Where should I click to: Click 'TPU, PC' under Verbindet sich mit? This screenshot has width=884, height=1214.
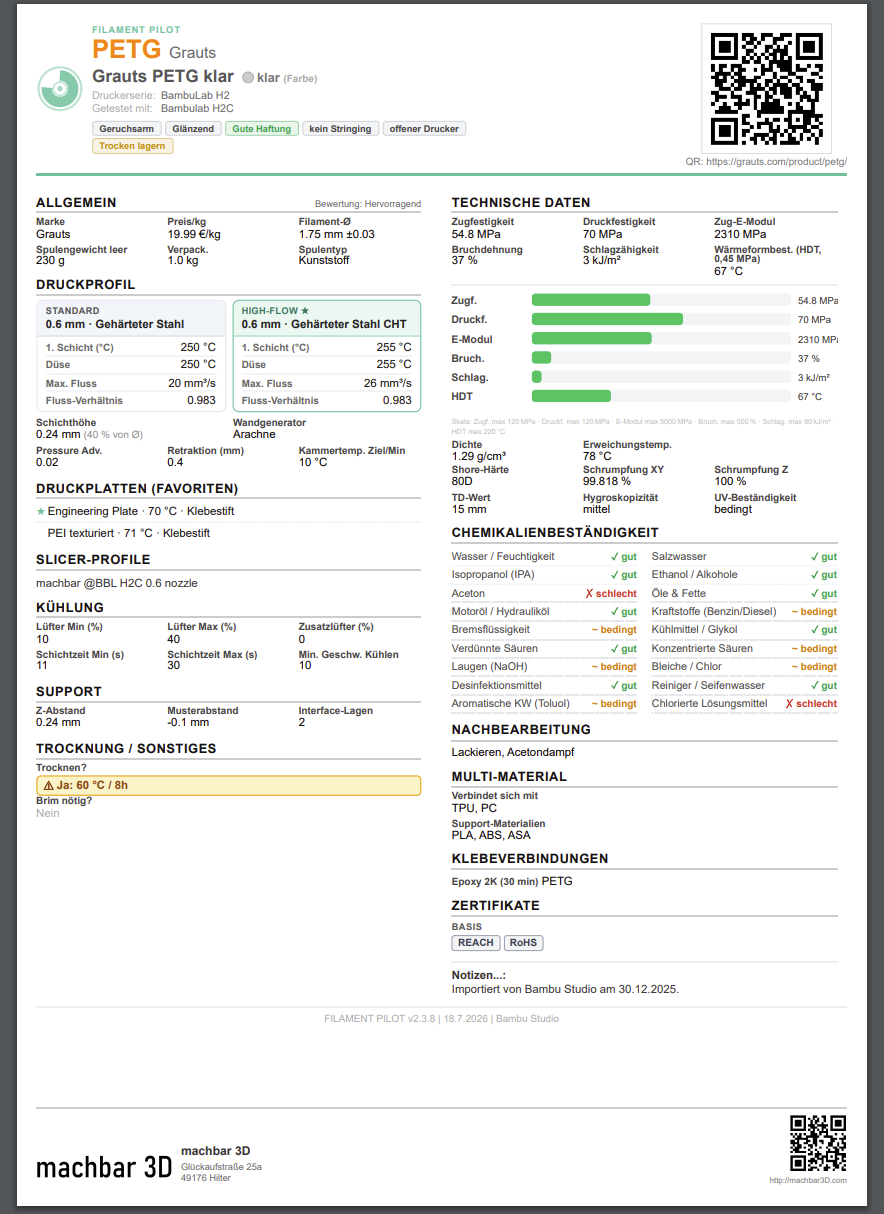pos(474,808)
